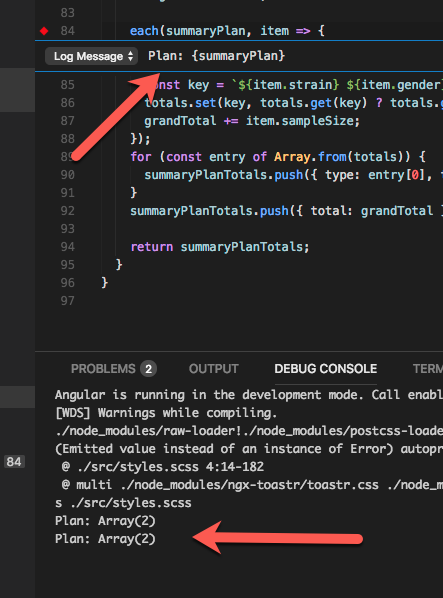Select the DEBUG CONSOLE tab
Viewport: 443px width, 598px height.
(x=326, y=369)
